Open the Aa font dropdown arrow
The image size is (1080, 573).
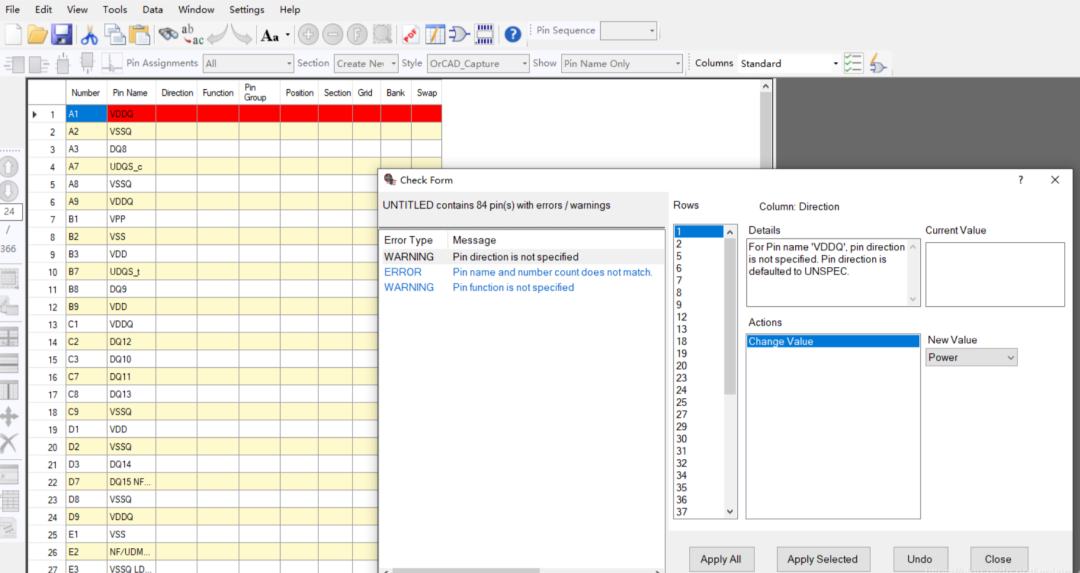click(x=288, y=34)
